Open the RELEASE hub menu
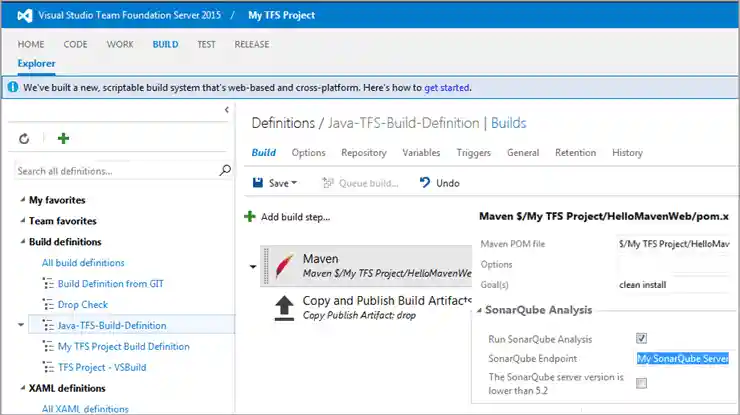The image size is (740, 415). [251, 45]
